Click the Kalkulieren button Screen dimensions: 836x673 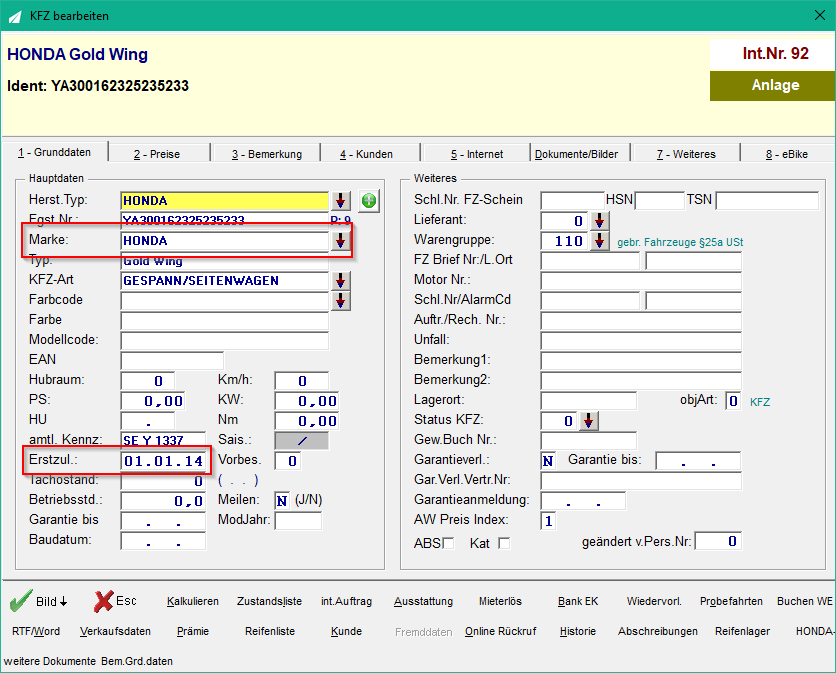(x=192, y=601)
